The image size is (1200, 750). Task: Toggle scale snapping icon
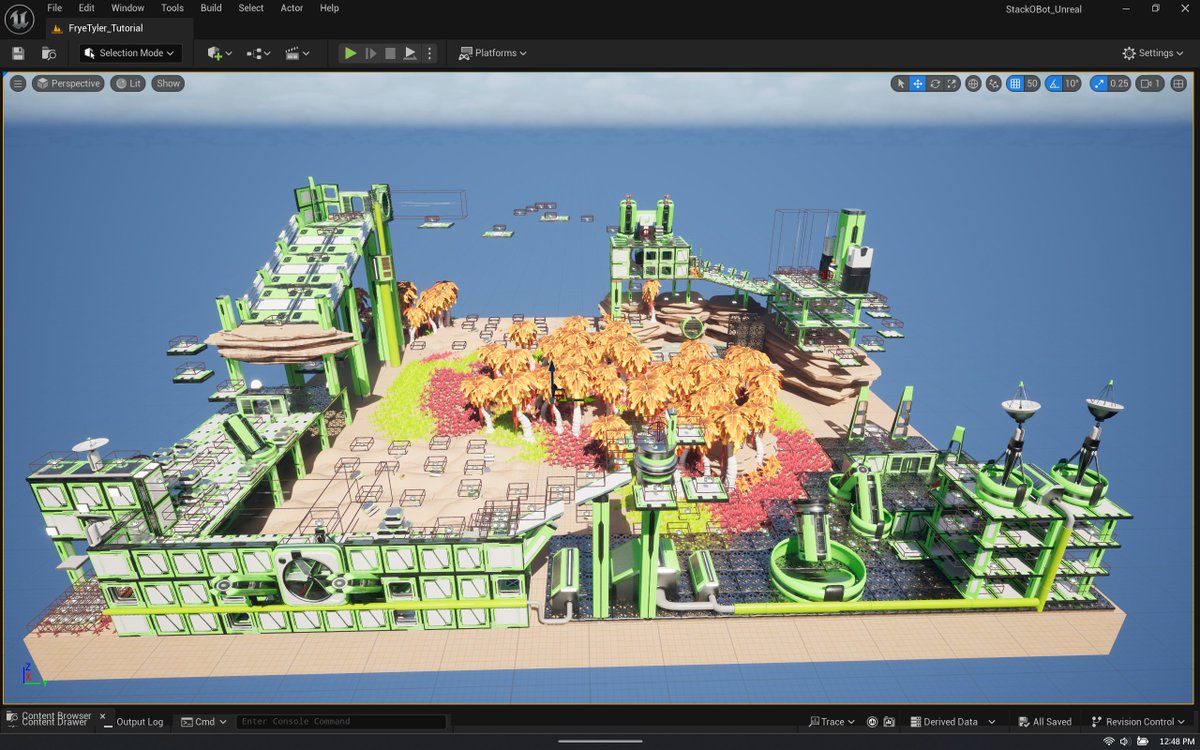pyautogui.click(x=1099, y=83)
